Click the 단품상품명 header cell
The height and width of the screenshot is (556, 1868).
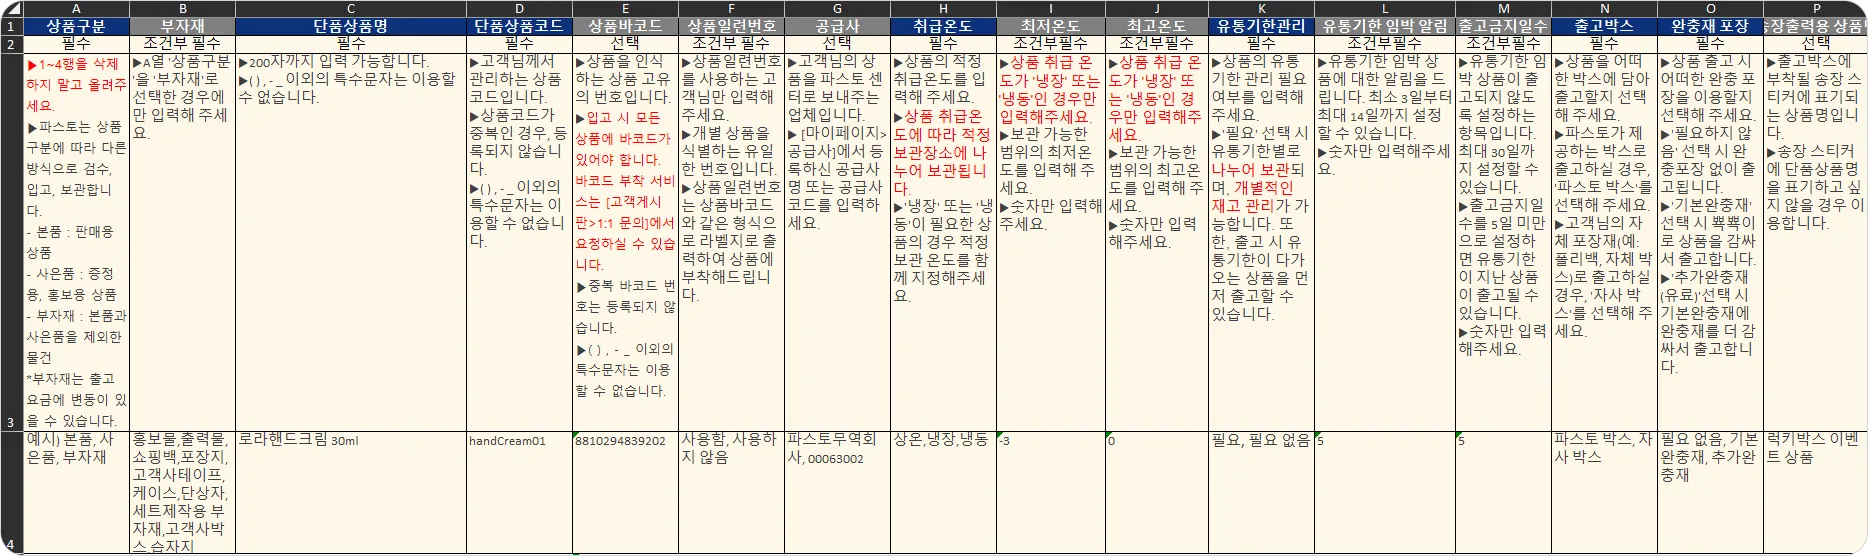tap(351, 26)
